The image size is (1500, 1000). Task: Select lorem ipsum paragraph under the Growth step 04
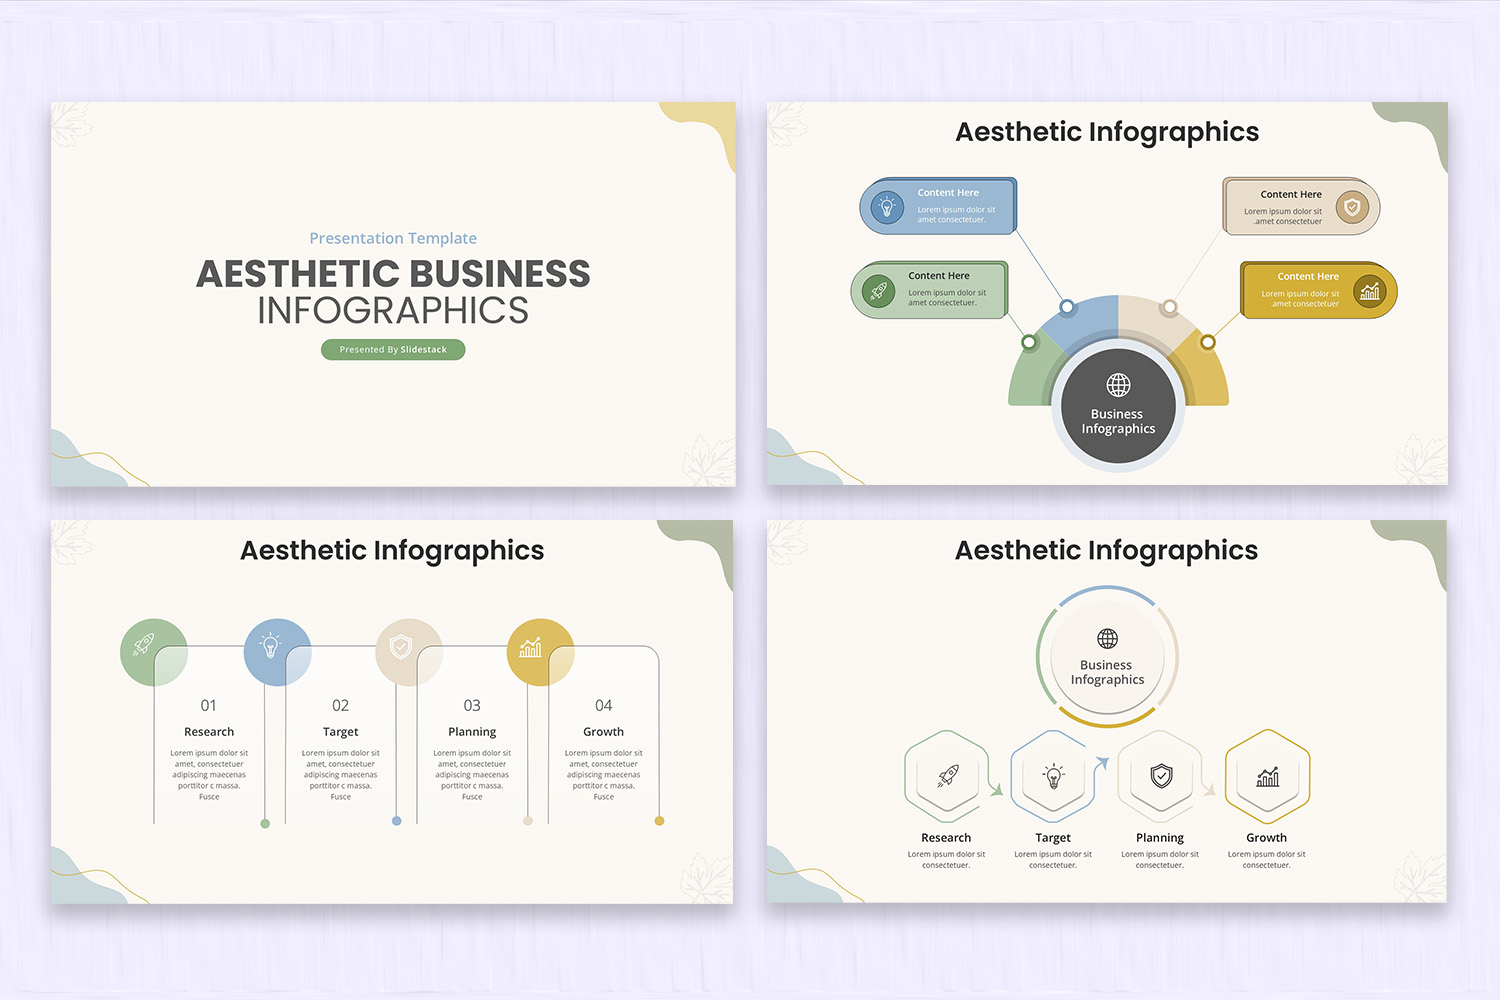pyautogui.click(x=604, y=775)
